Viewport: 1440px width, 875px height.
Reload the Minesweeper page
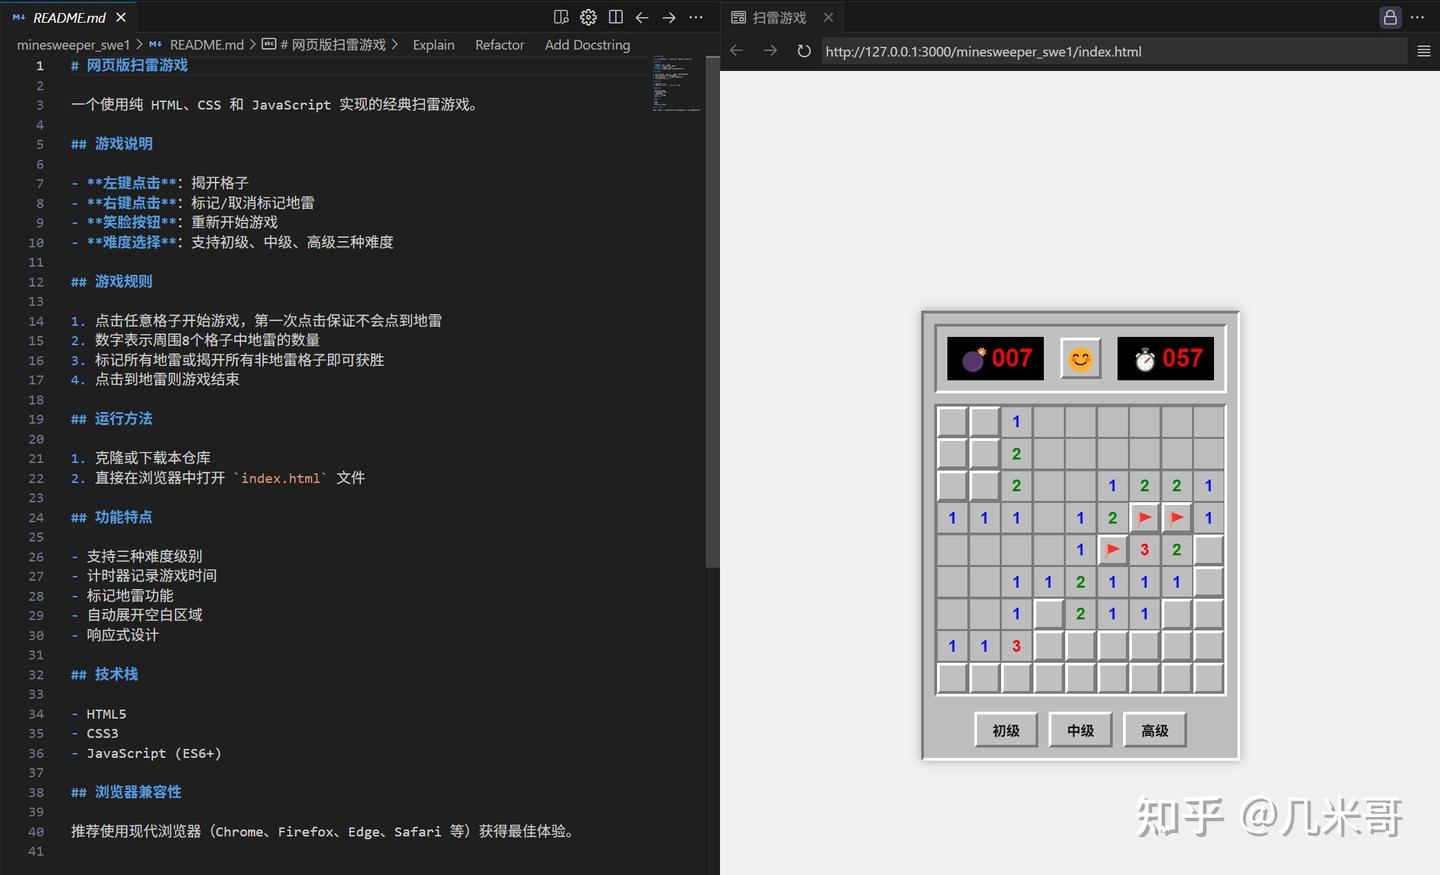click(803, 51)
